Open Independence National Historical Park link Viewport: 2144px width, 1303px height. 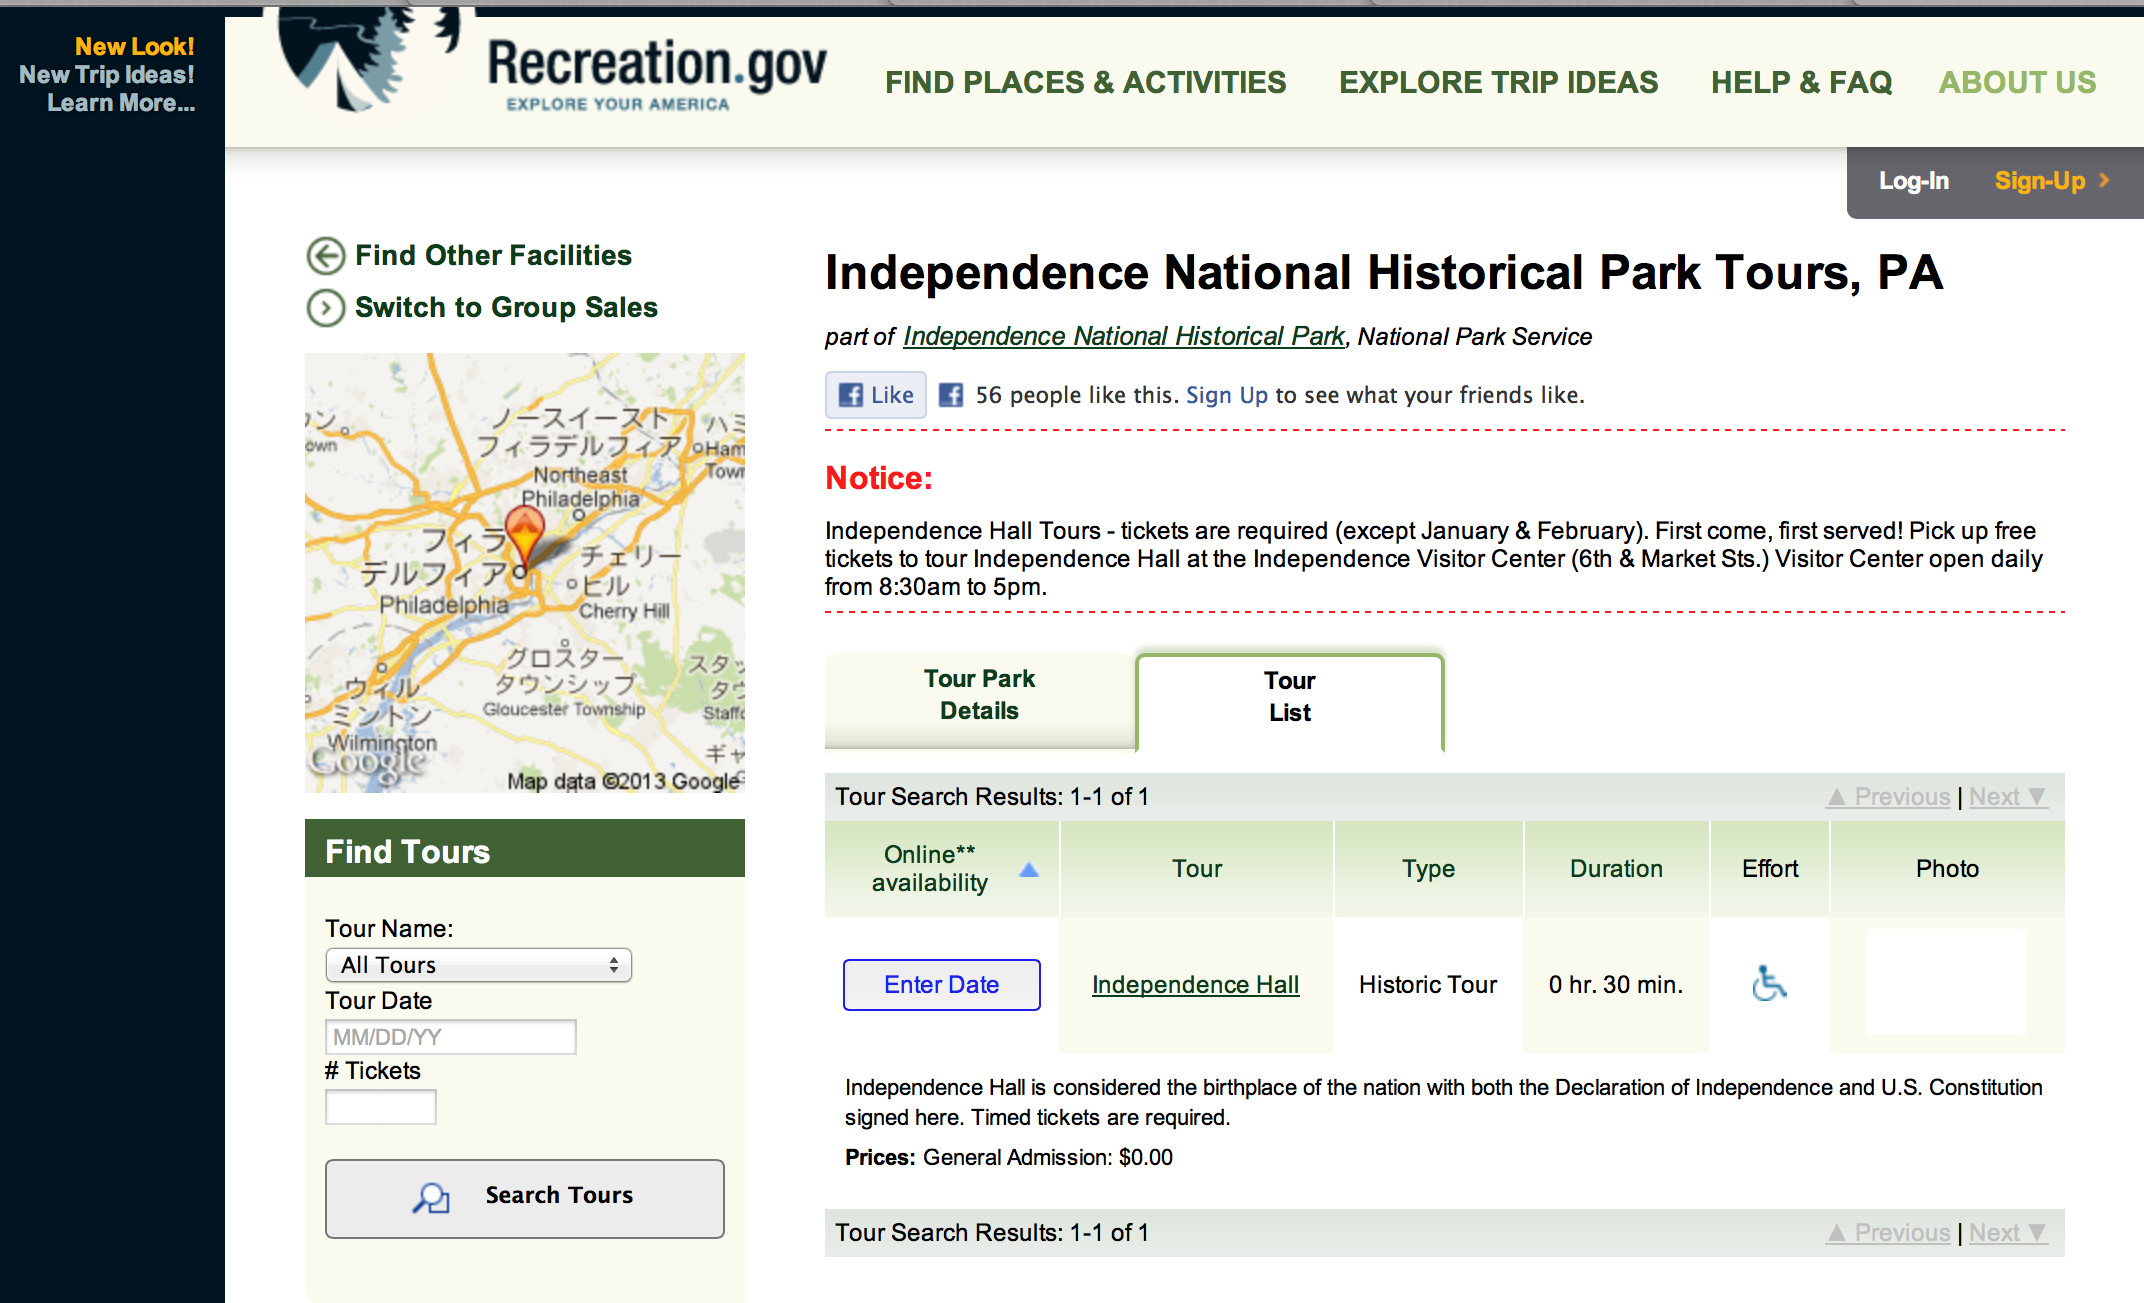click(1124, 336)
